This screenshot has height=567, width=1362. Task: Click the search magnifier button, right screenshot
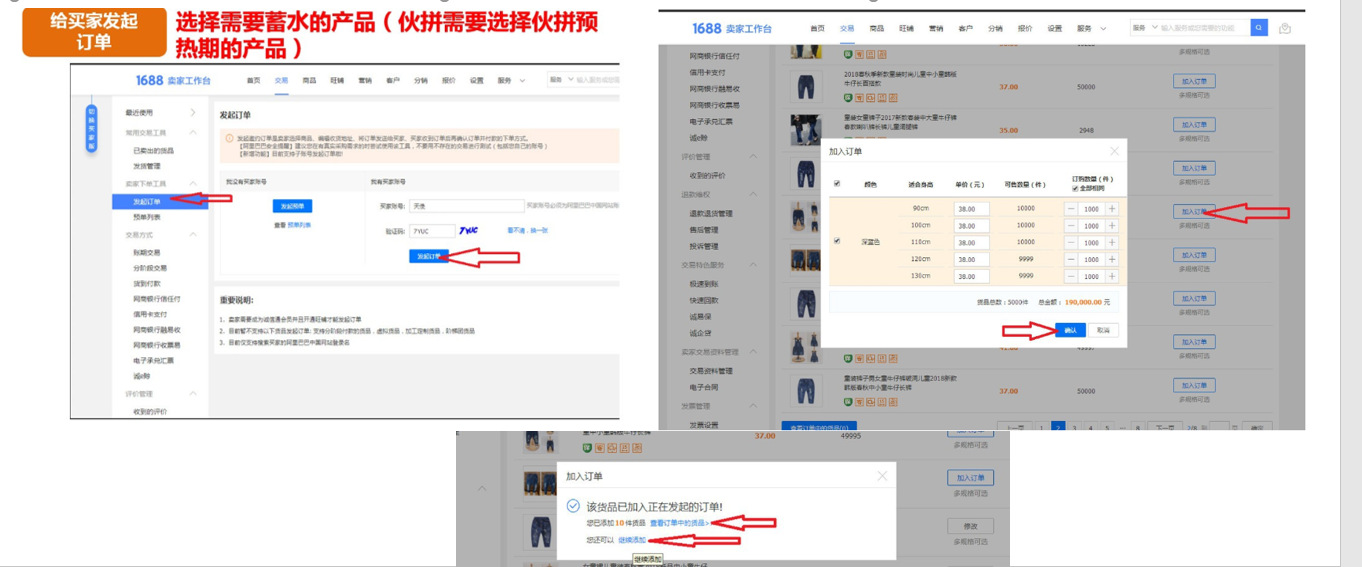pyautogui.click(x=1260, y=28)
